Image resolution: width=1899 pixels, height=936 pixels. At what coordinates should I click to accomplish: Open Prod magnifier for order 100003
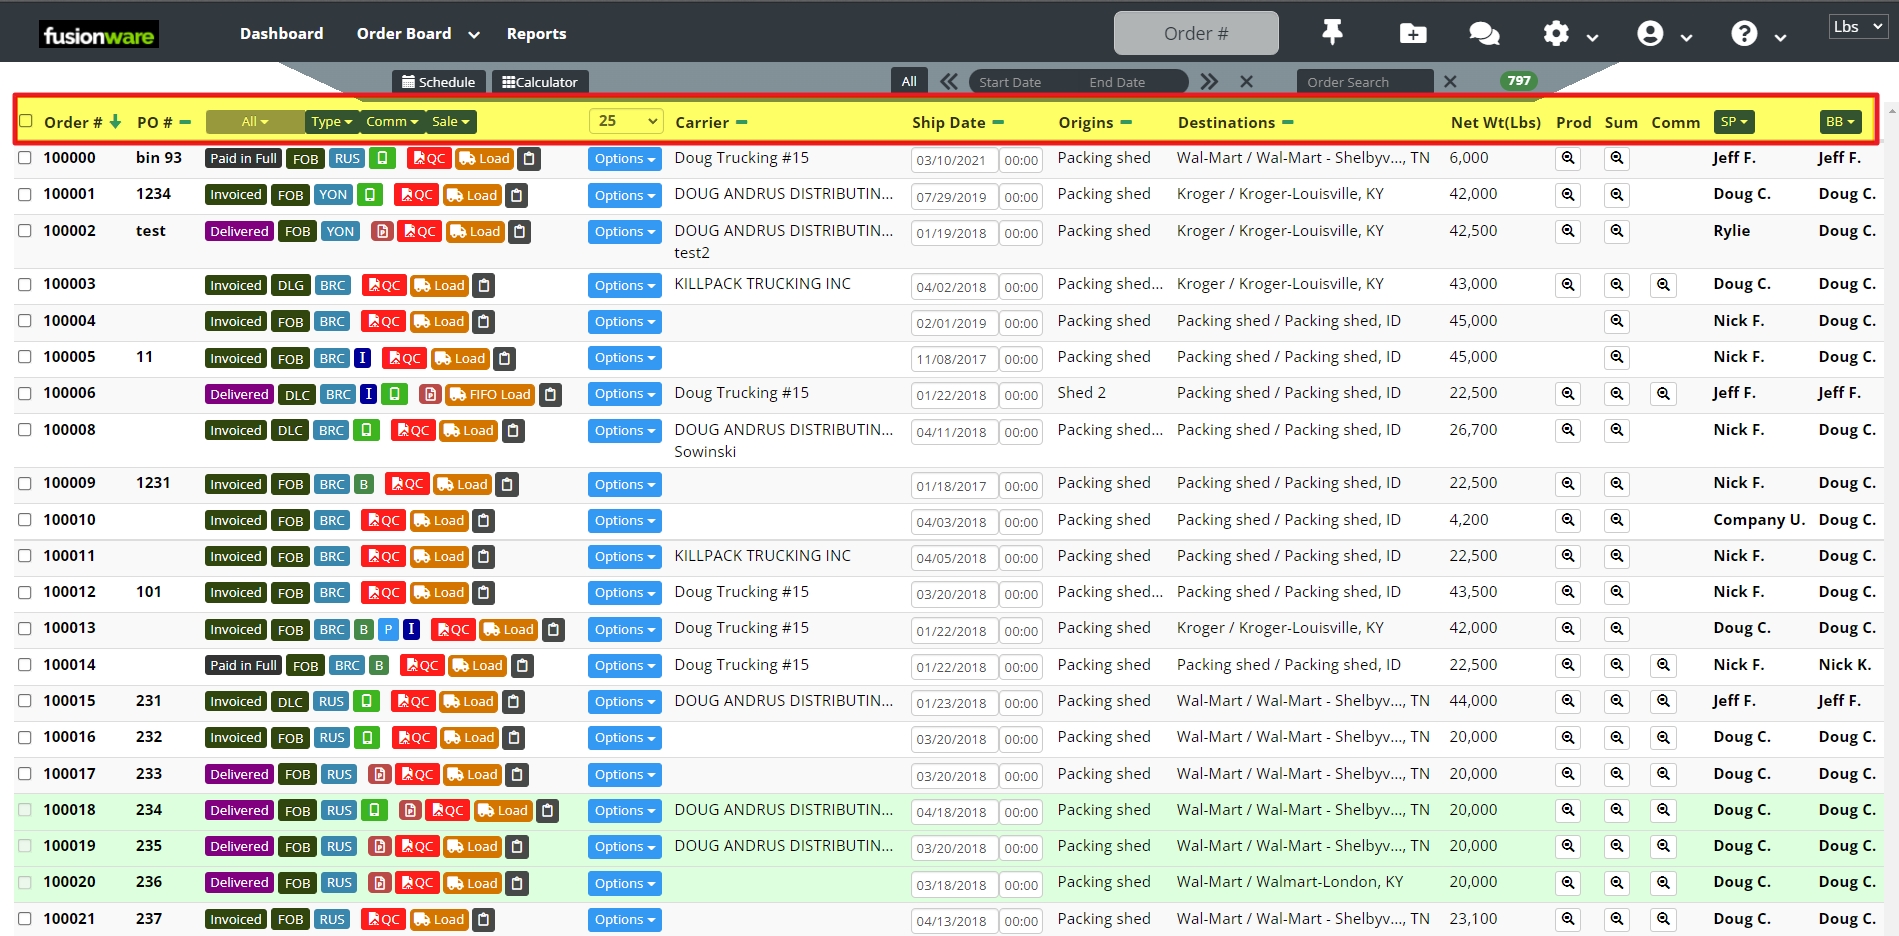pos(1568,285)
